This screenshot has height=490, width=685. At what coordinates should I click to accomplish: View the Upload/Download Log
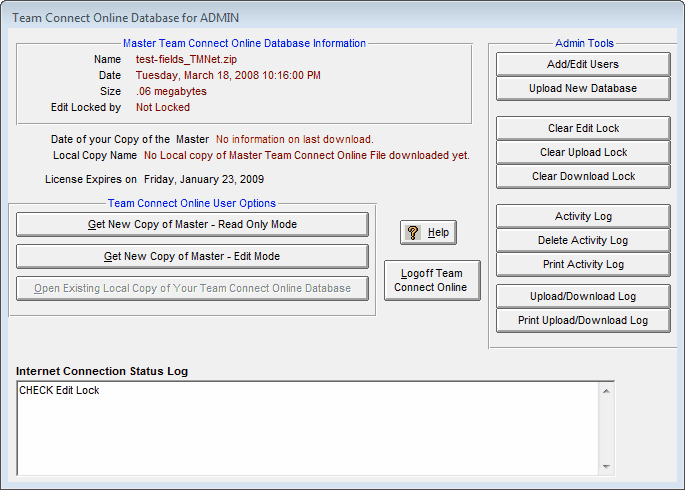click(583, 296)
